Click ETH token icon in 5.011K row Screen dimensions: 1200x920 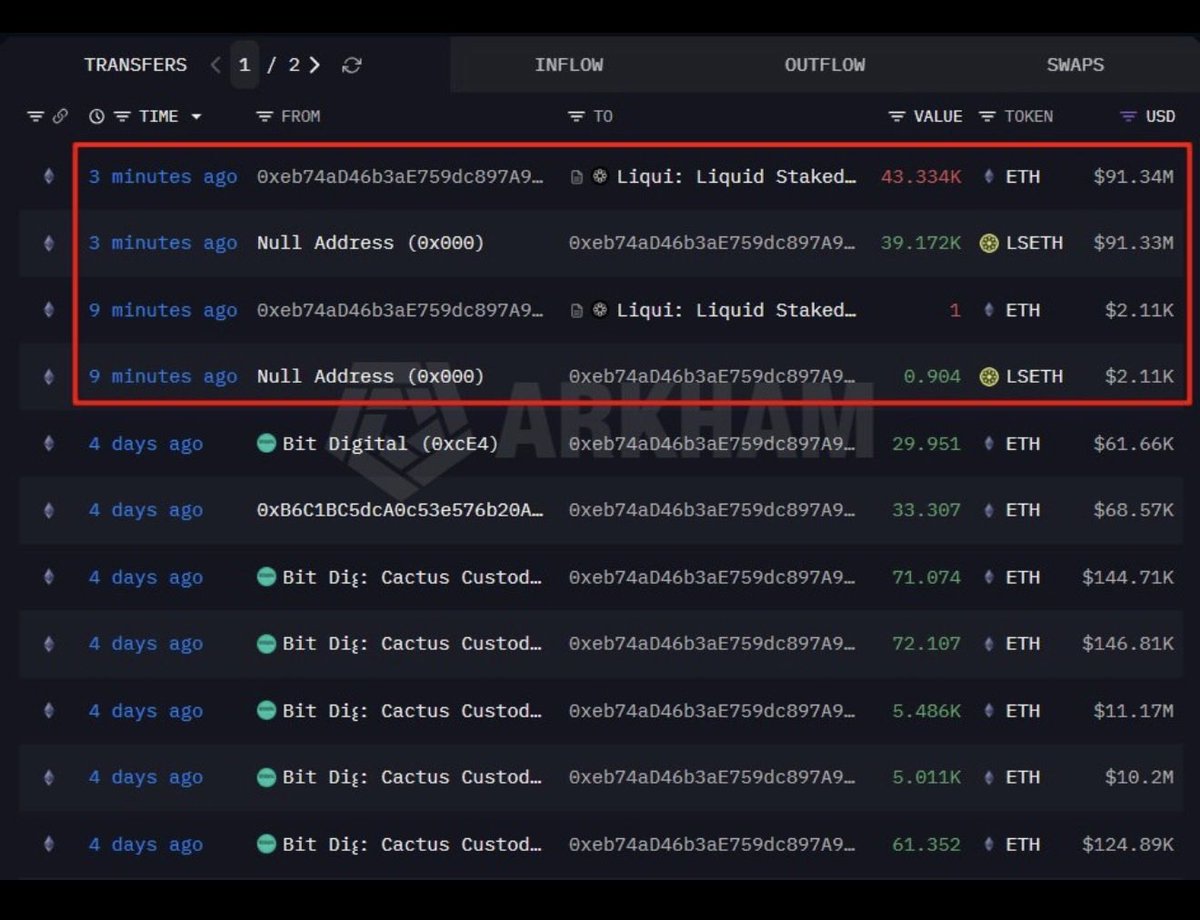tap(989, 777)
